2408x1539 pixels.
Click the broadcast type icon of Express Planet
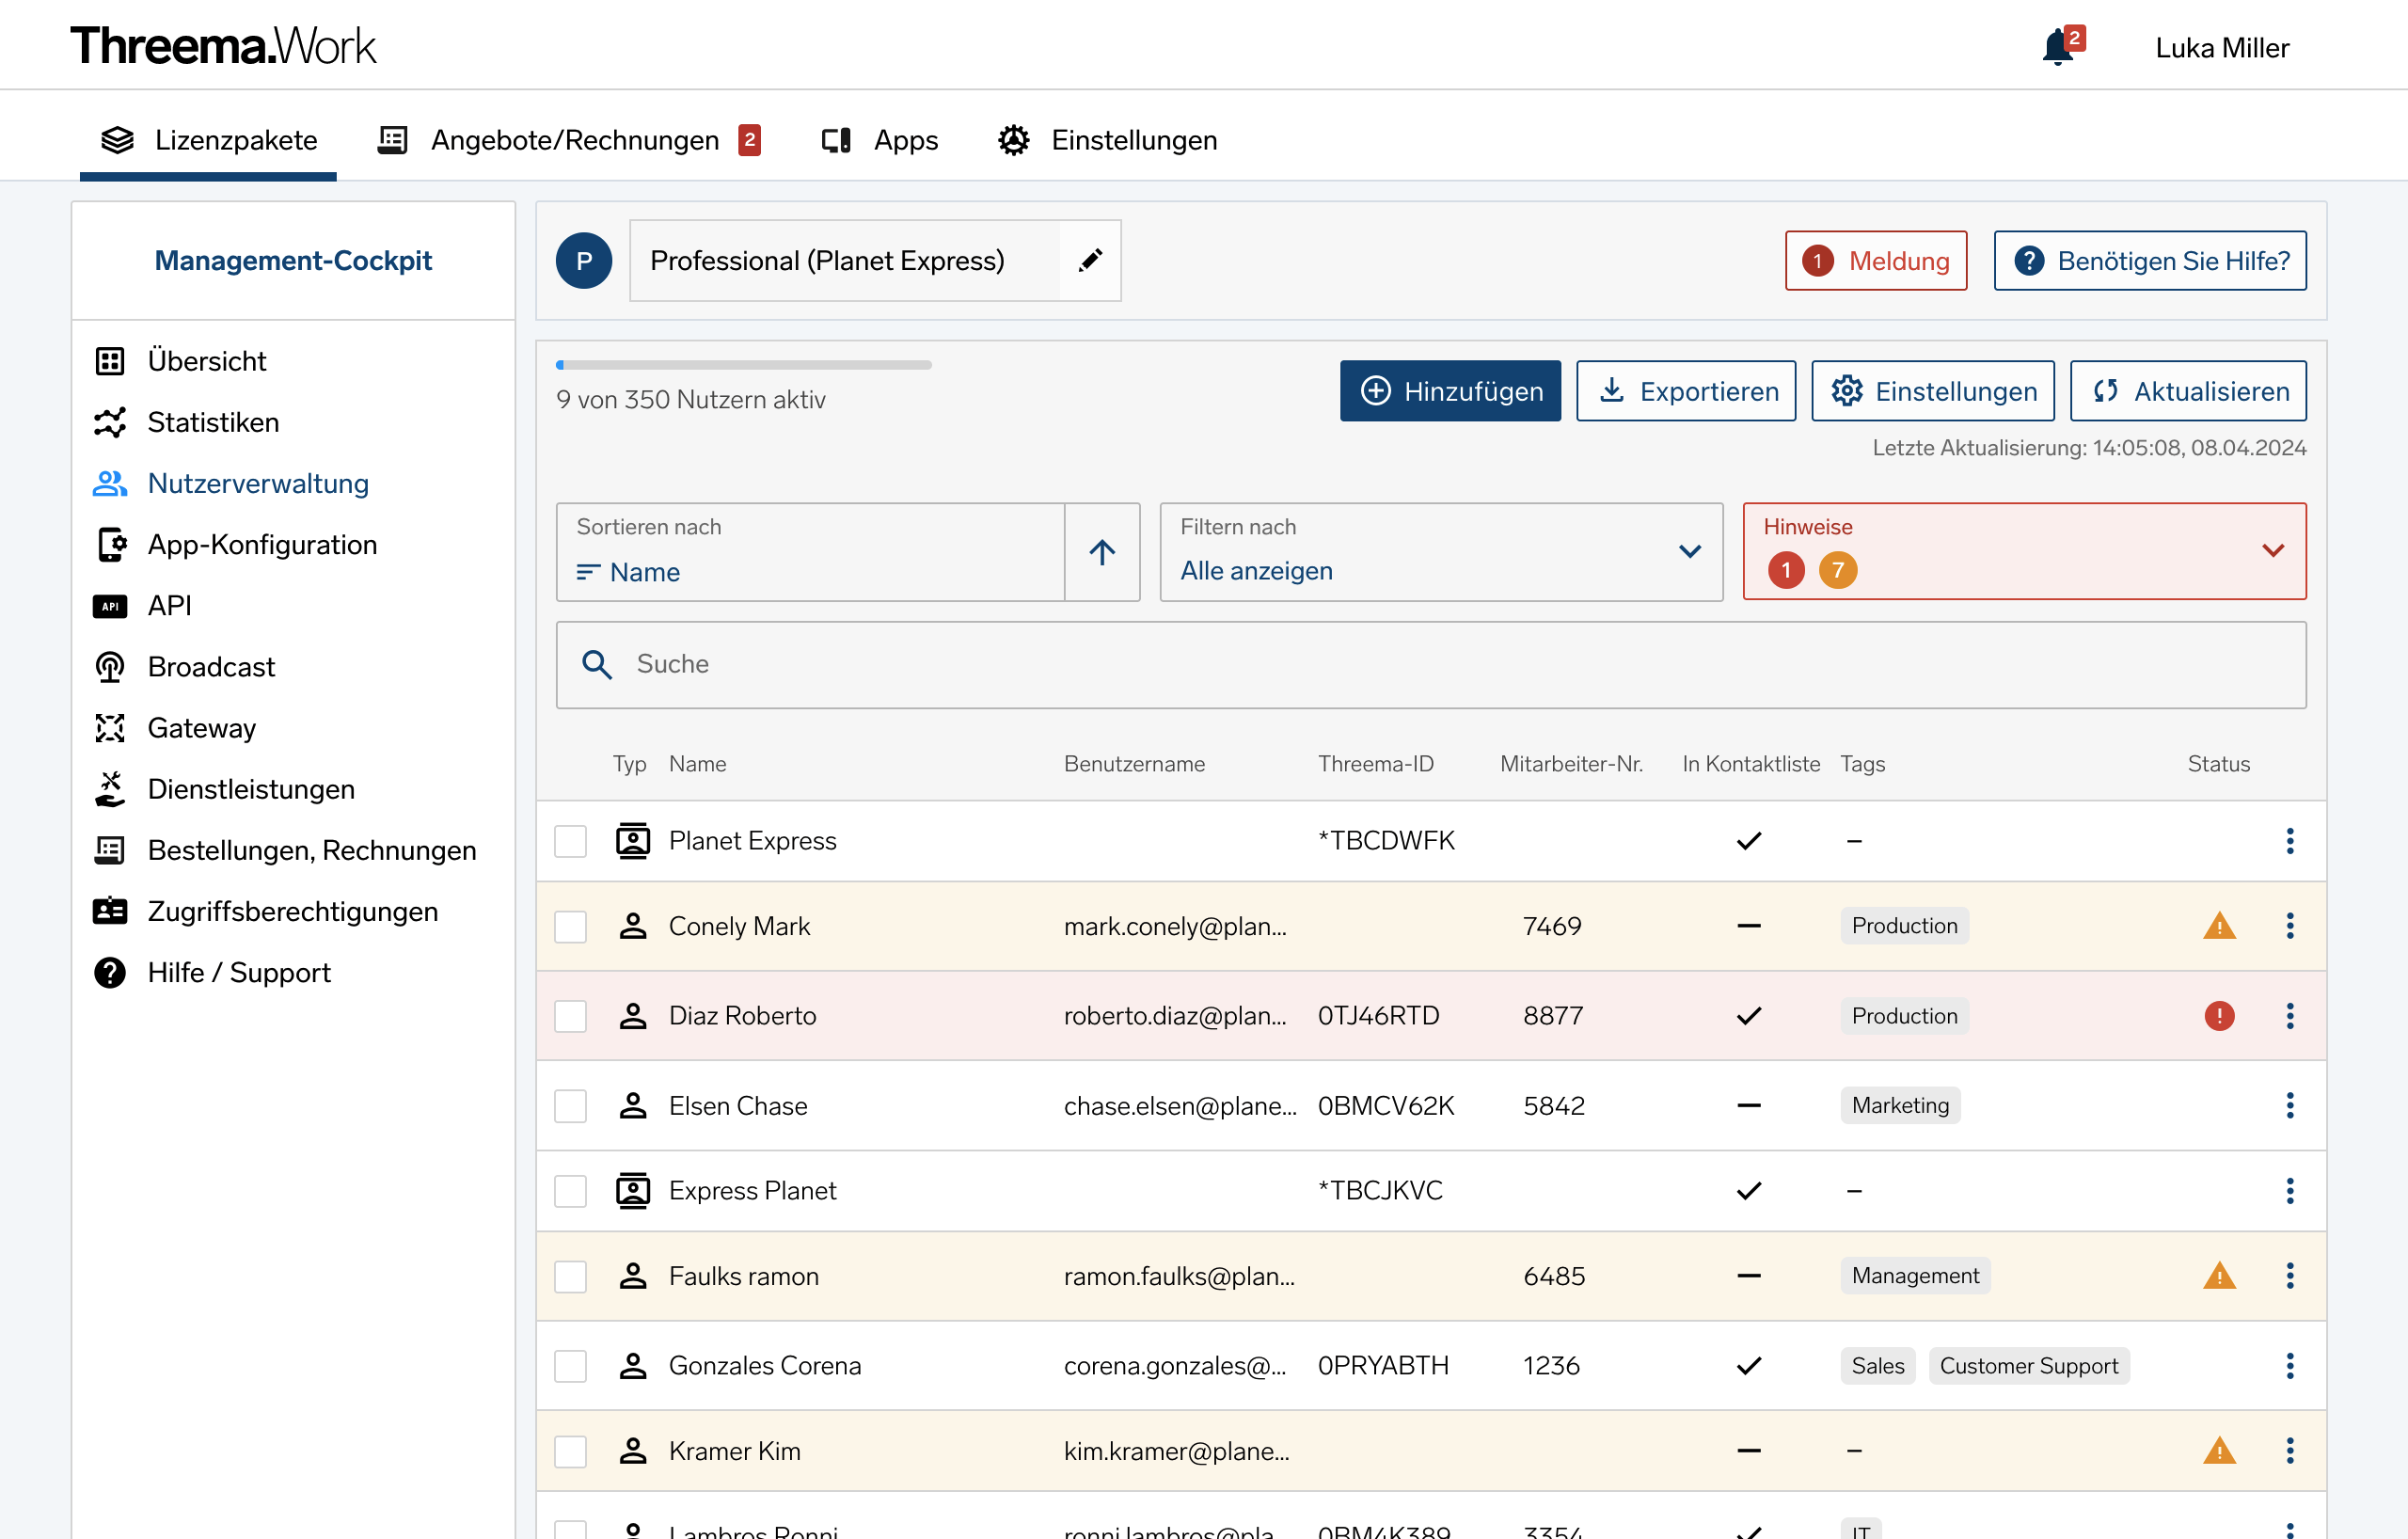click(633, 1191)
